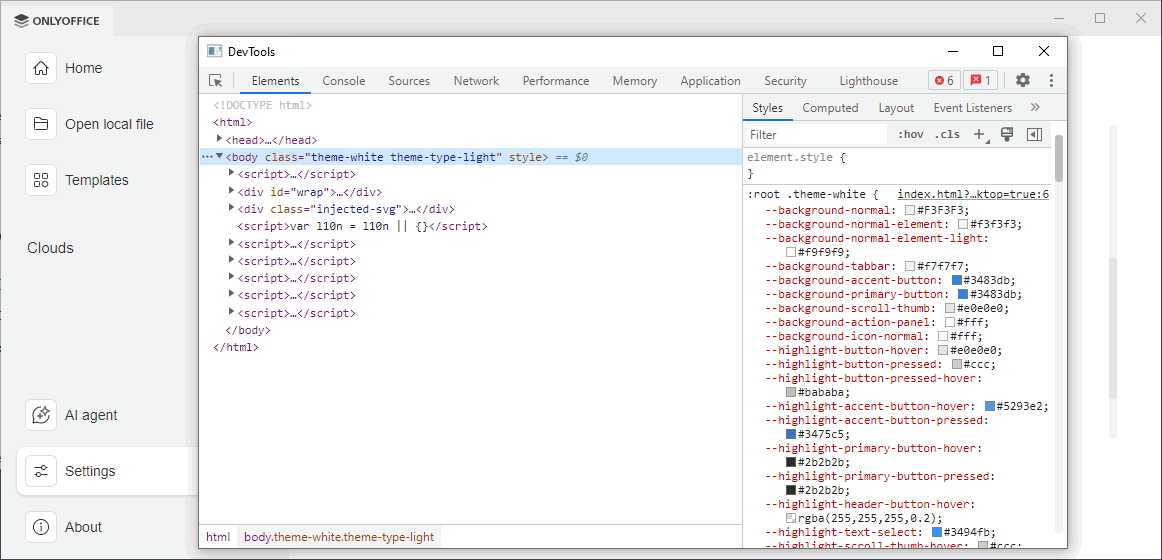Click the Settings sliders icon

pyautogui.click(x=41, y=471)
